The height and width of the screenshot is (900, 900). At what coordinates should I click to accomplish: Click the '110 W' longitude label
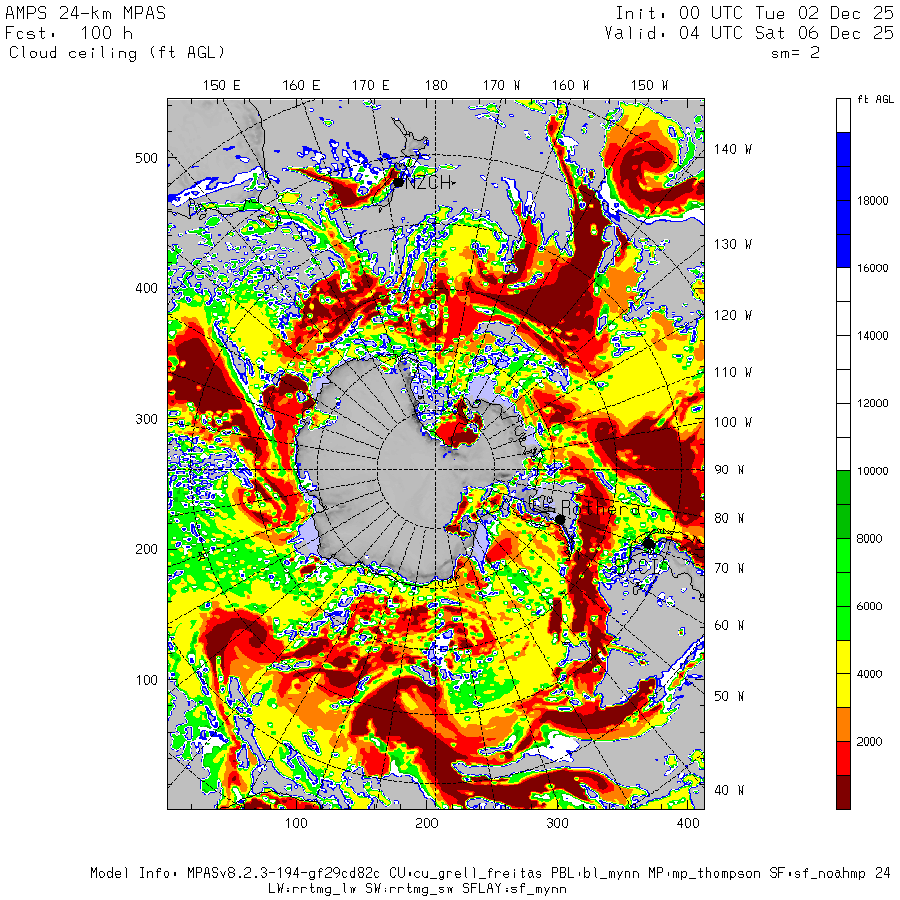pos(733,373)
